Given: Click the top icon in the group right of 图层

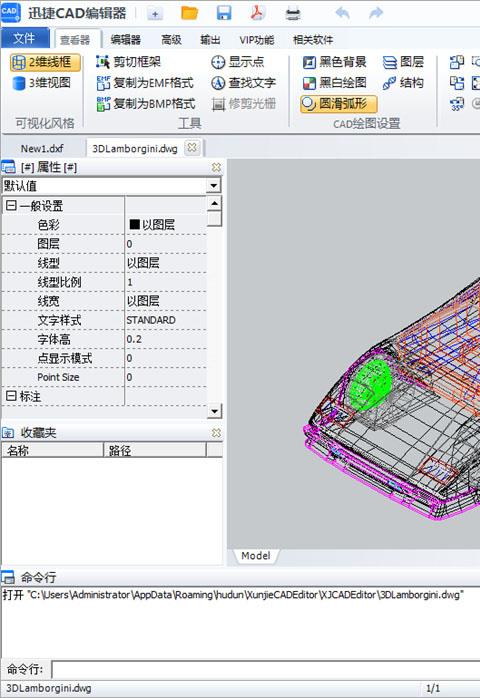Looking at the screenshot, I should tap(457, 62).
